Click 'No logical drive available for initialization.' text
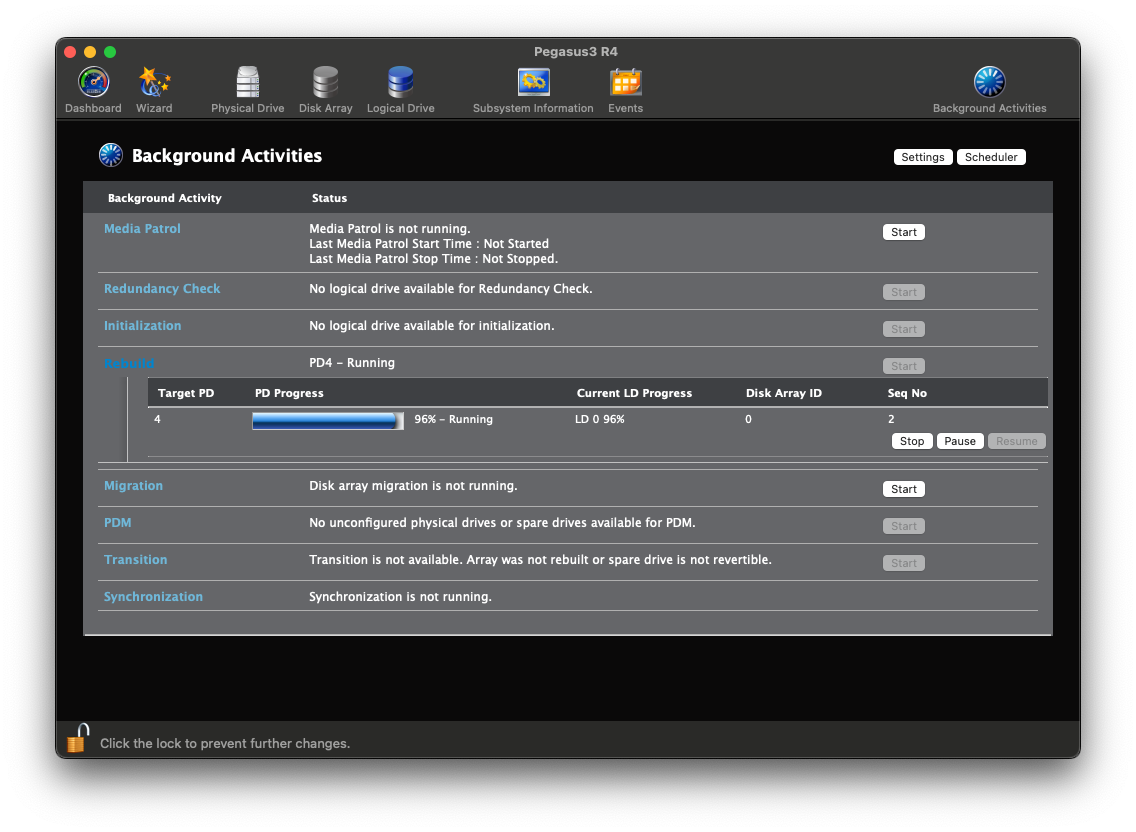The width and height of the screenshot is (1136, 832). (432, 325)
